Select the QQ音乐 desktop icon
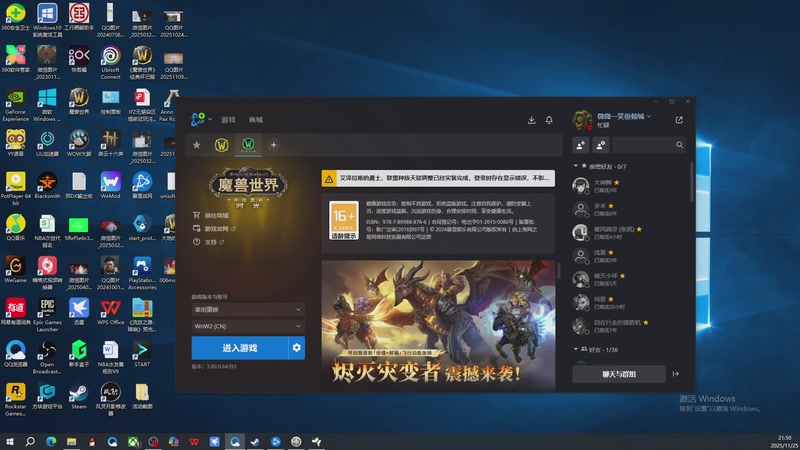Screen dimensions: 800x450 [x=15, y=228]
